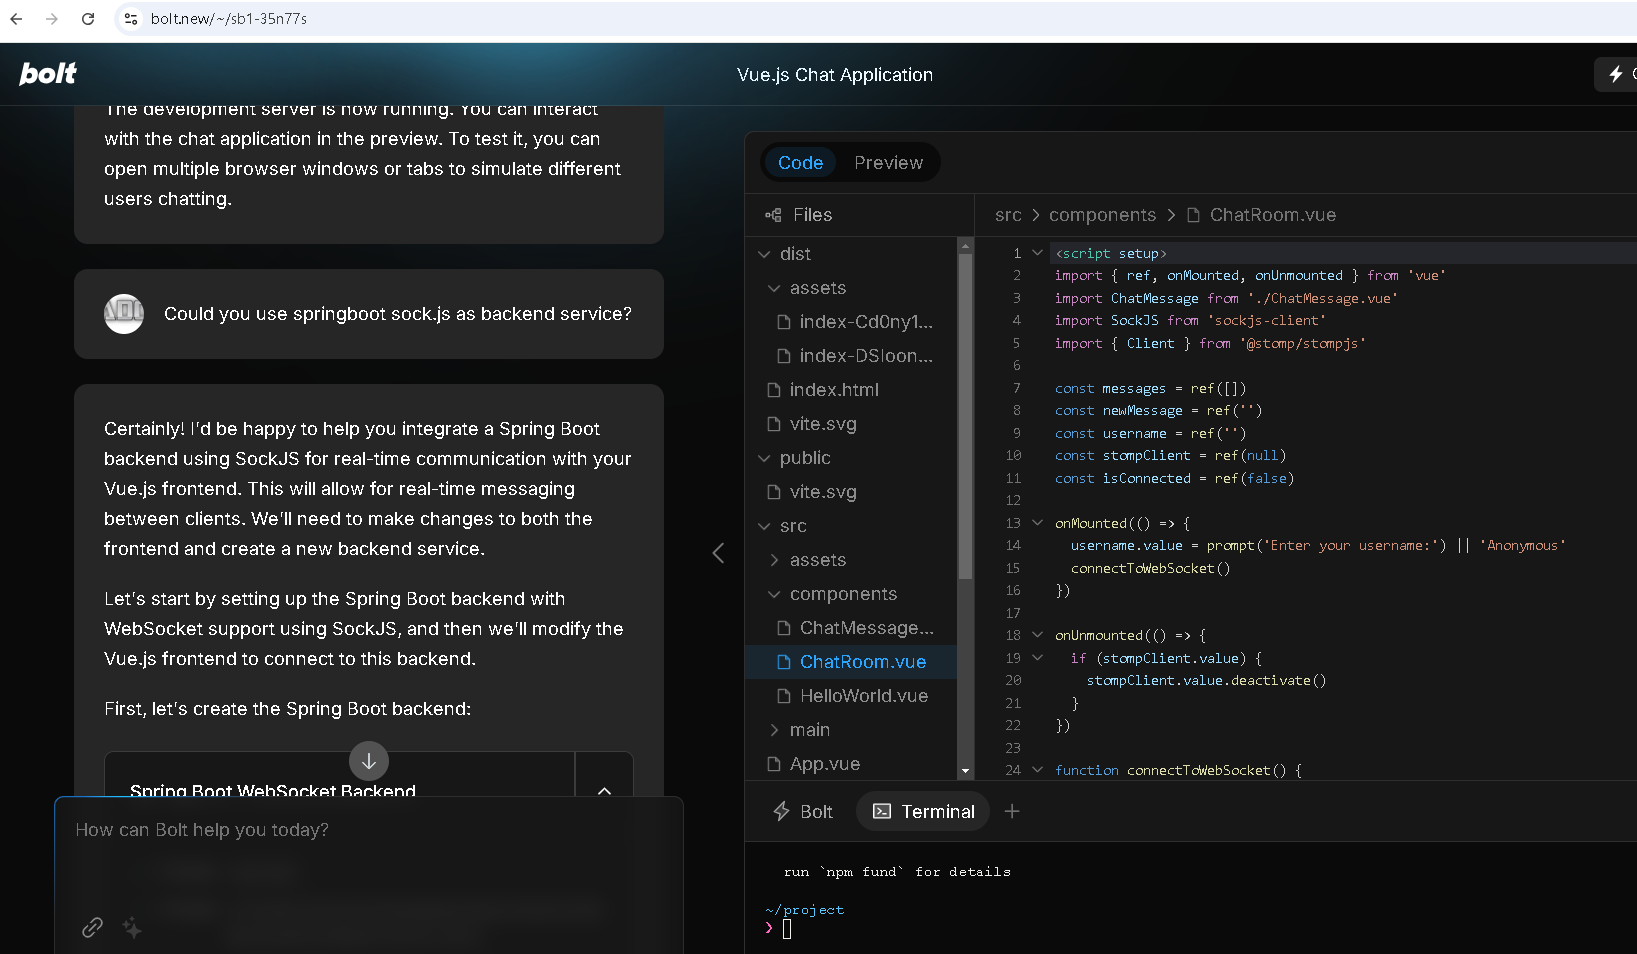Focus the How can Bolt help prompt field

369,830
